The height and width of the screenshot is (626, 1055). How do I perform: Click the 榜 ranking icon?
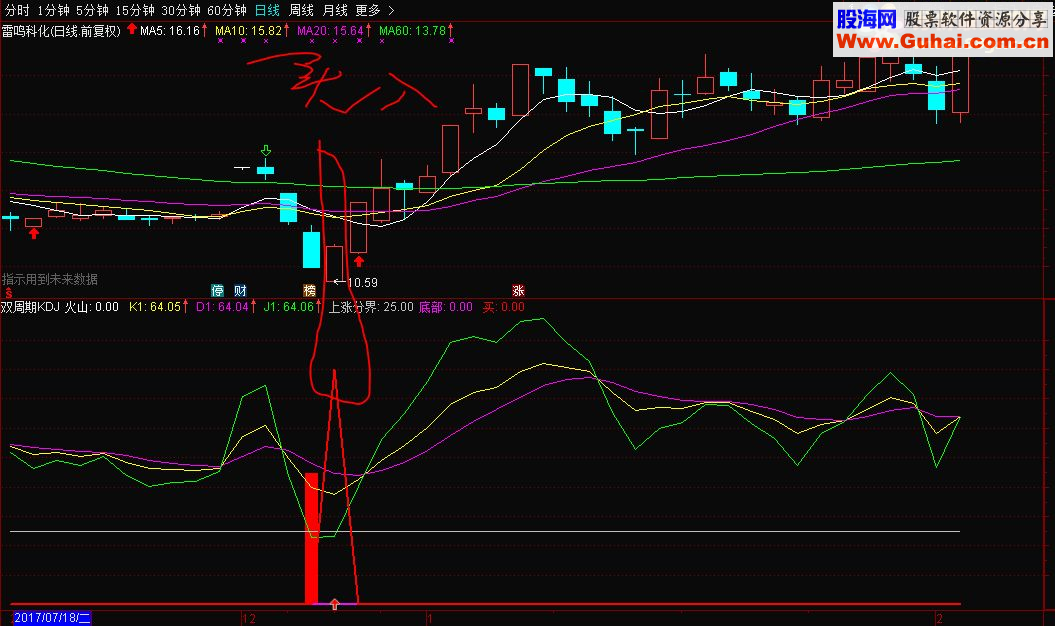point(309,290)
